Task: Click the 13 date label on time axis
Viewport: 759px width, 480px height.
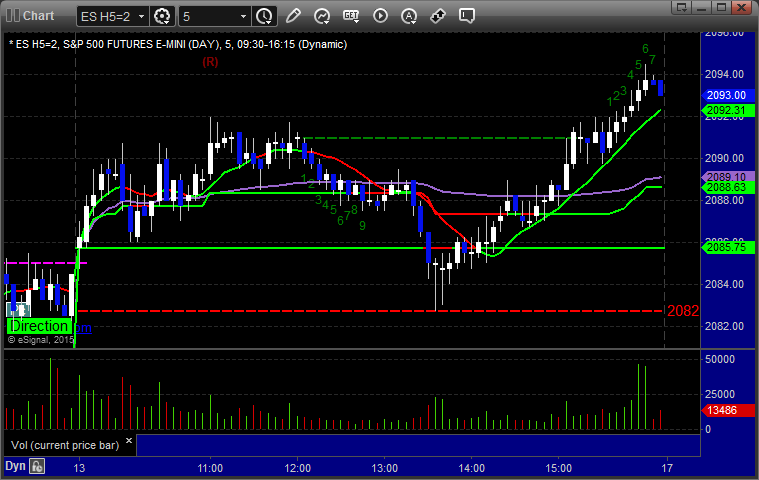Action: click(79, 468)
